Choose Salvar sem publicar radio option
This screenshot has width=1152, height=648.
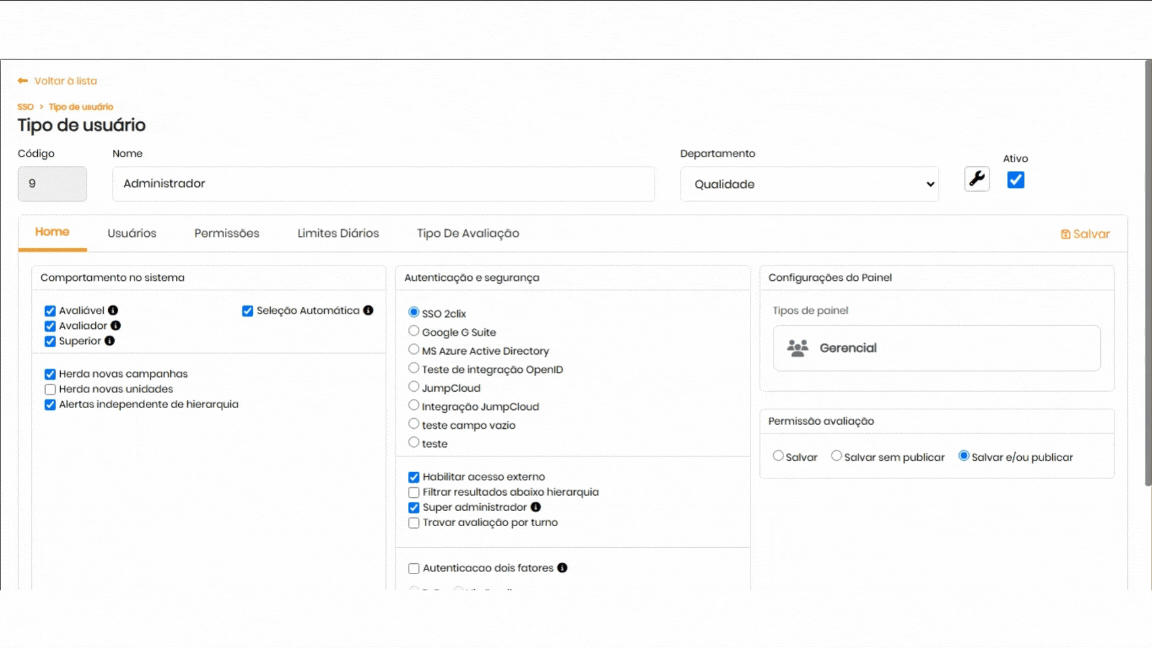click(837, 457)
